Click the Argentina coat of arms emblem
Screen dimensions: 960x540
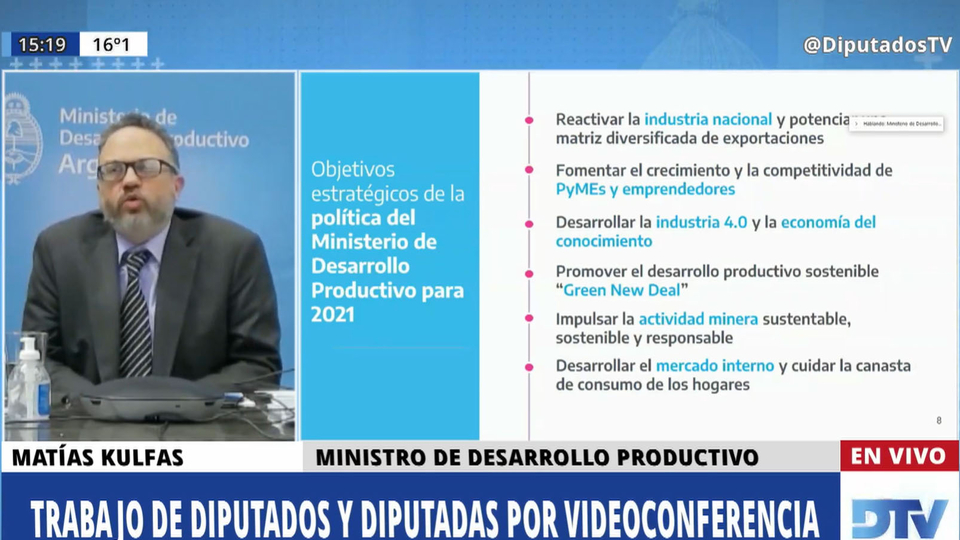(x=21, y=138)
